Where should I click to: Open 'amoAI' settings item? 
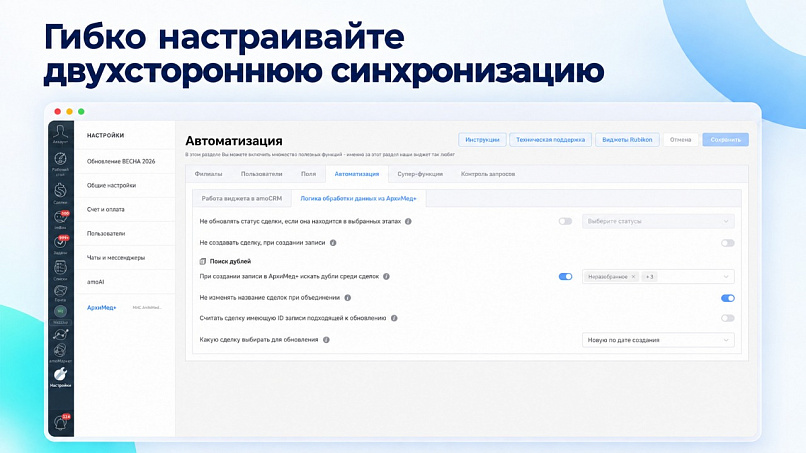pos(124,282)
